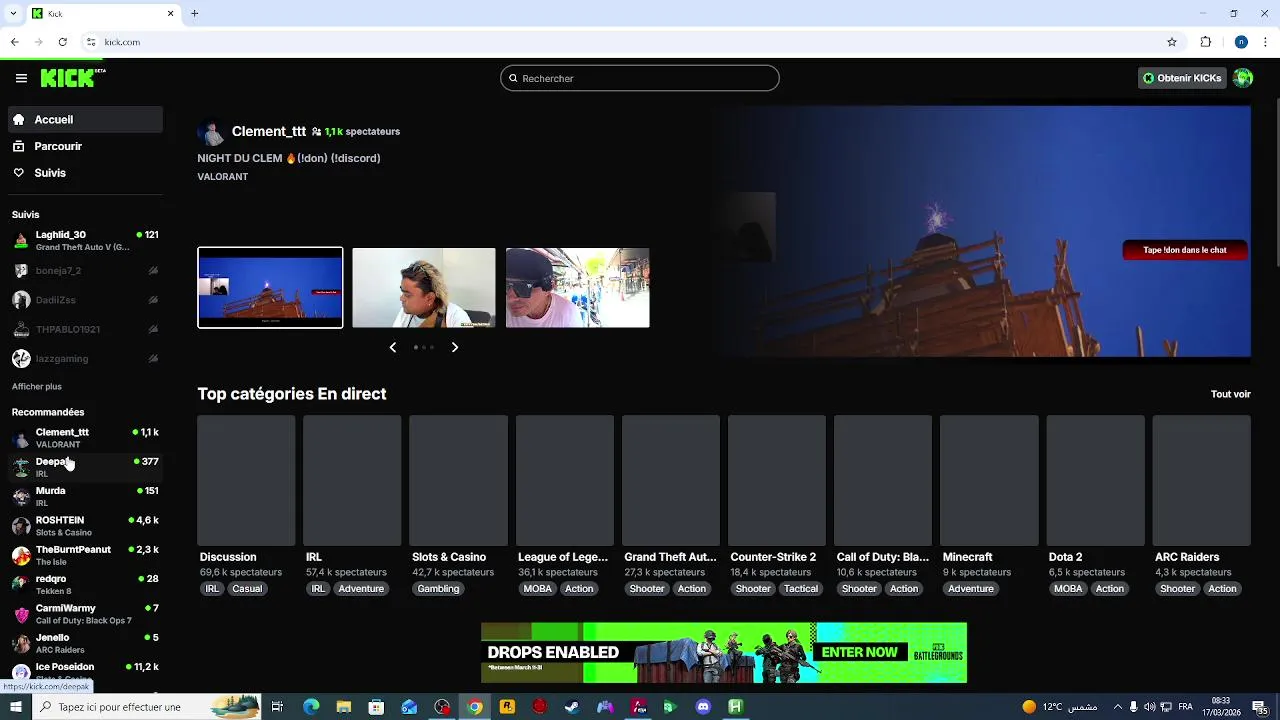Click Adventure tag under Minecraft
This screenshot has width=1280, height=720.
click(971, 589)
